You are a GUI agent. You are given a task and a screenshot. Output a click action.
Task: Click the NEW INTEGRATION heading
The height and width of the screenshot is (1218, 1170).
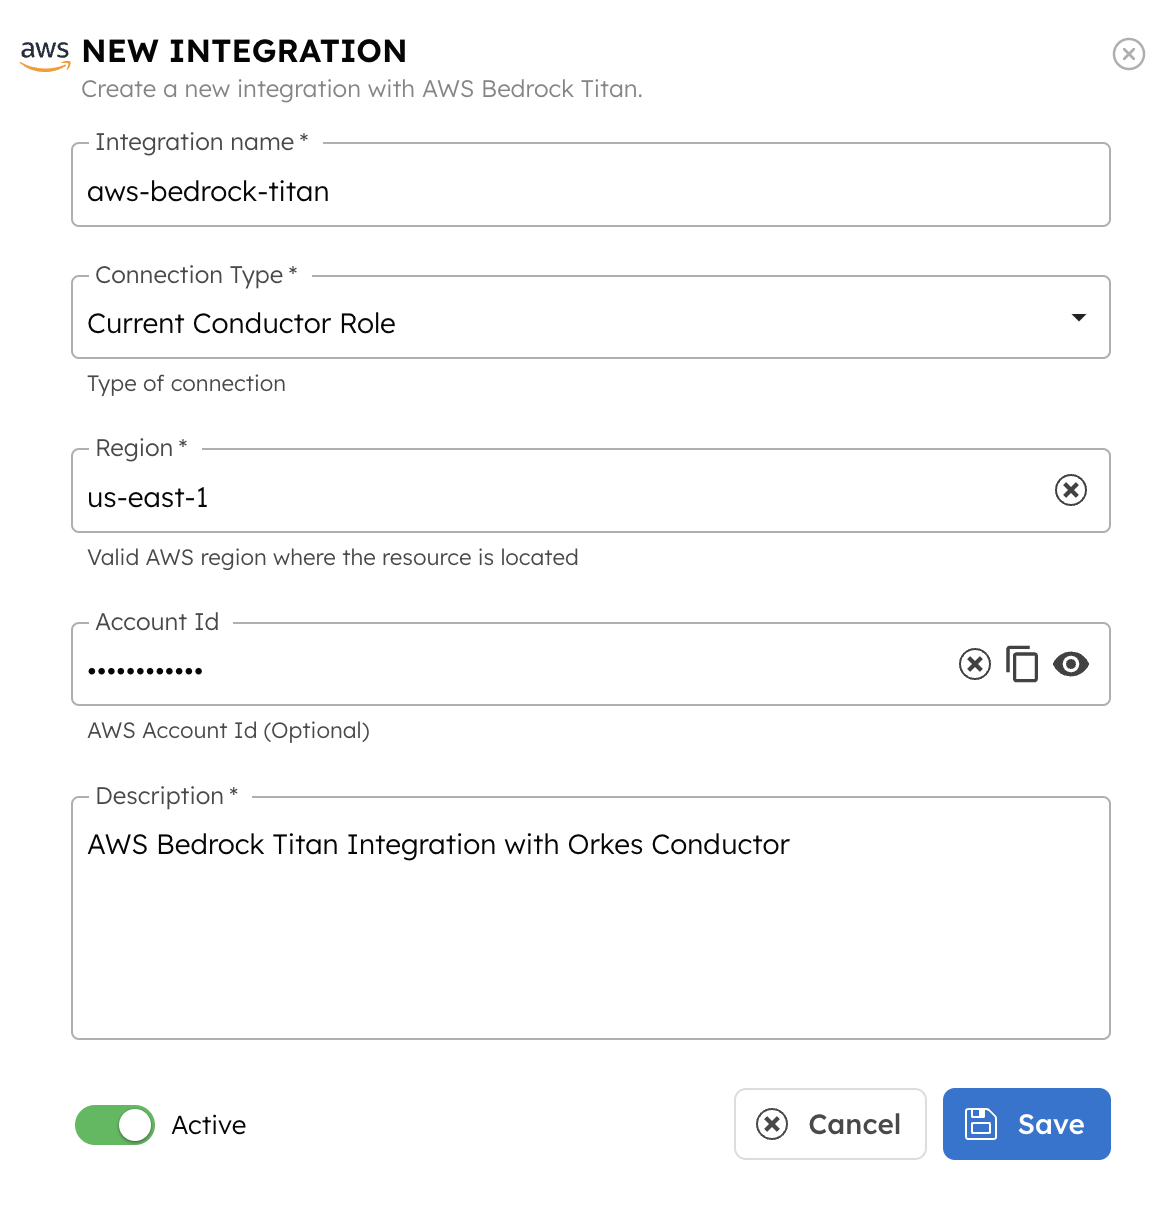click(244, 51)
